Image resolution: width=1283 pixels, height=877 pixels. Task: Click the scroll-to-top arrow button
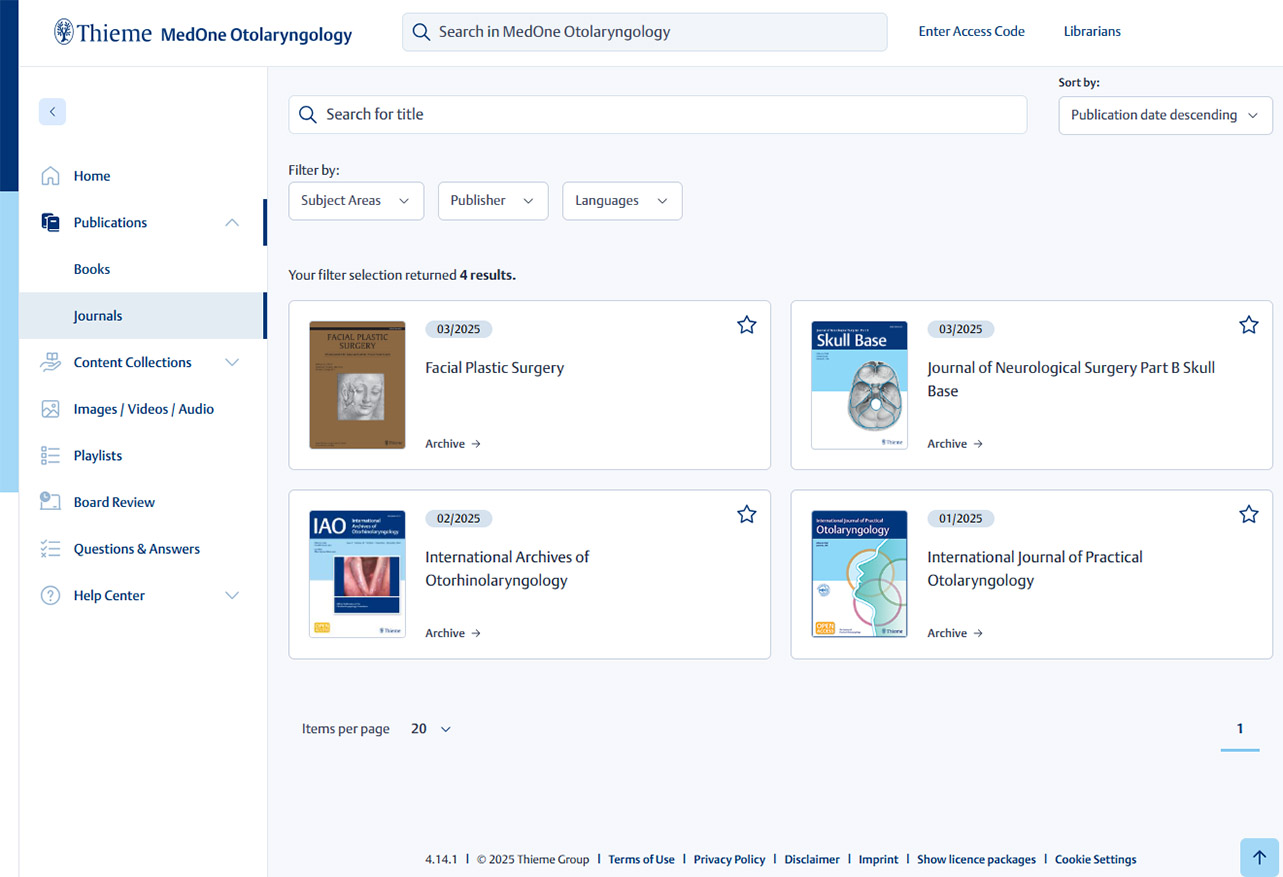click(1259, 857)
